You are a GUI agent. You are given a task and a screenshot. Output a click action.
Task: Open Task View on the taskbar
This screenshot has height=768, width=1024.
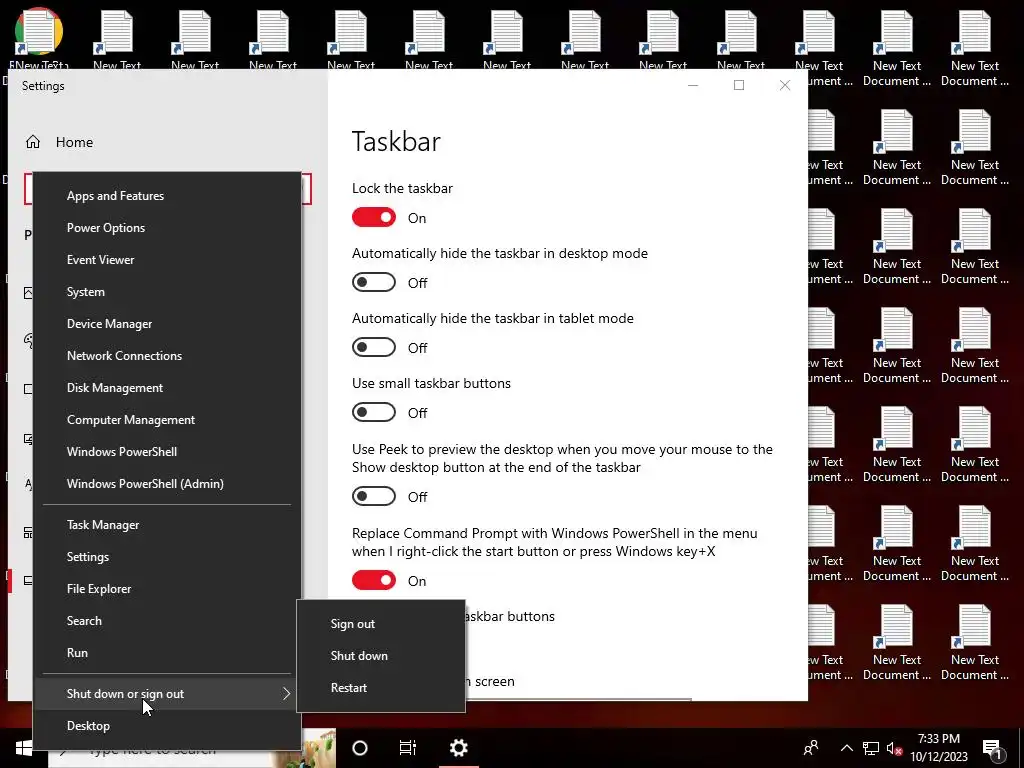point(408,748)
